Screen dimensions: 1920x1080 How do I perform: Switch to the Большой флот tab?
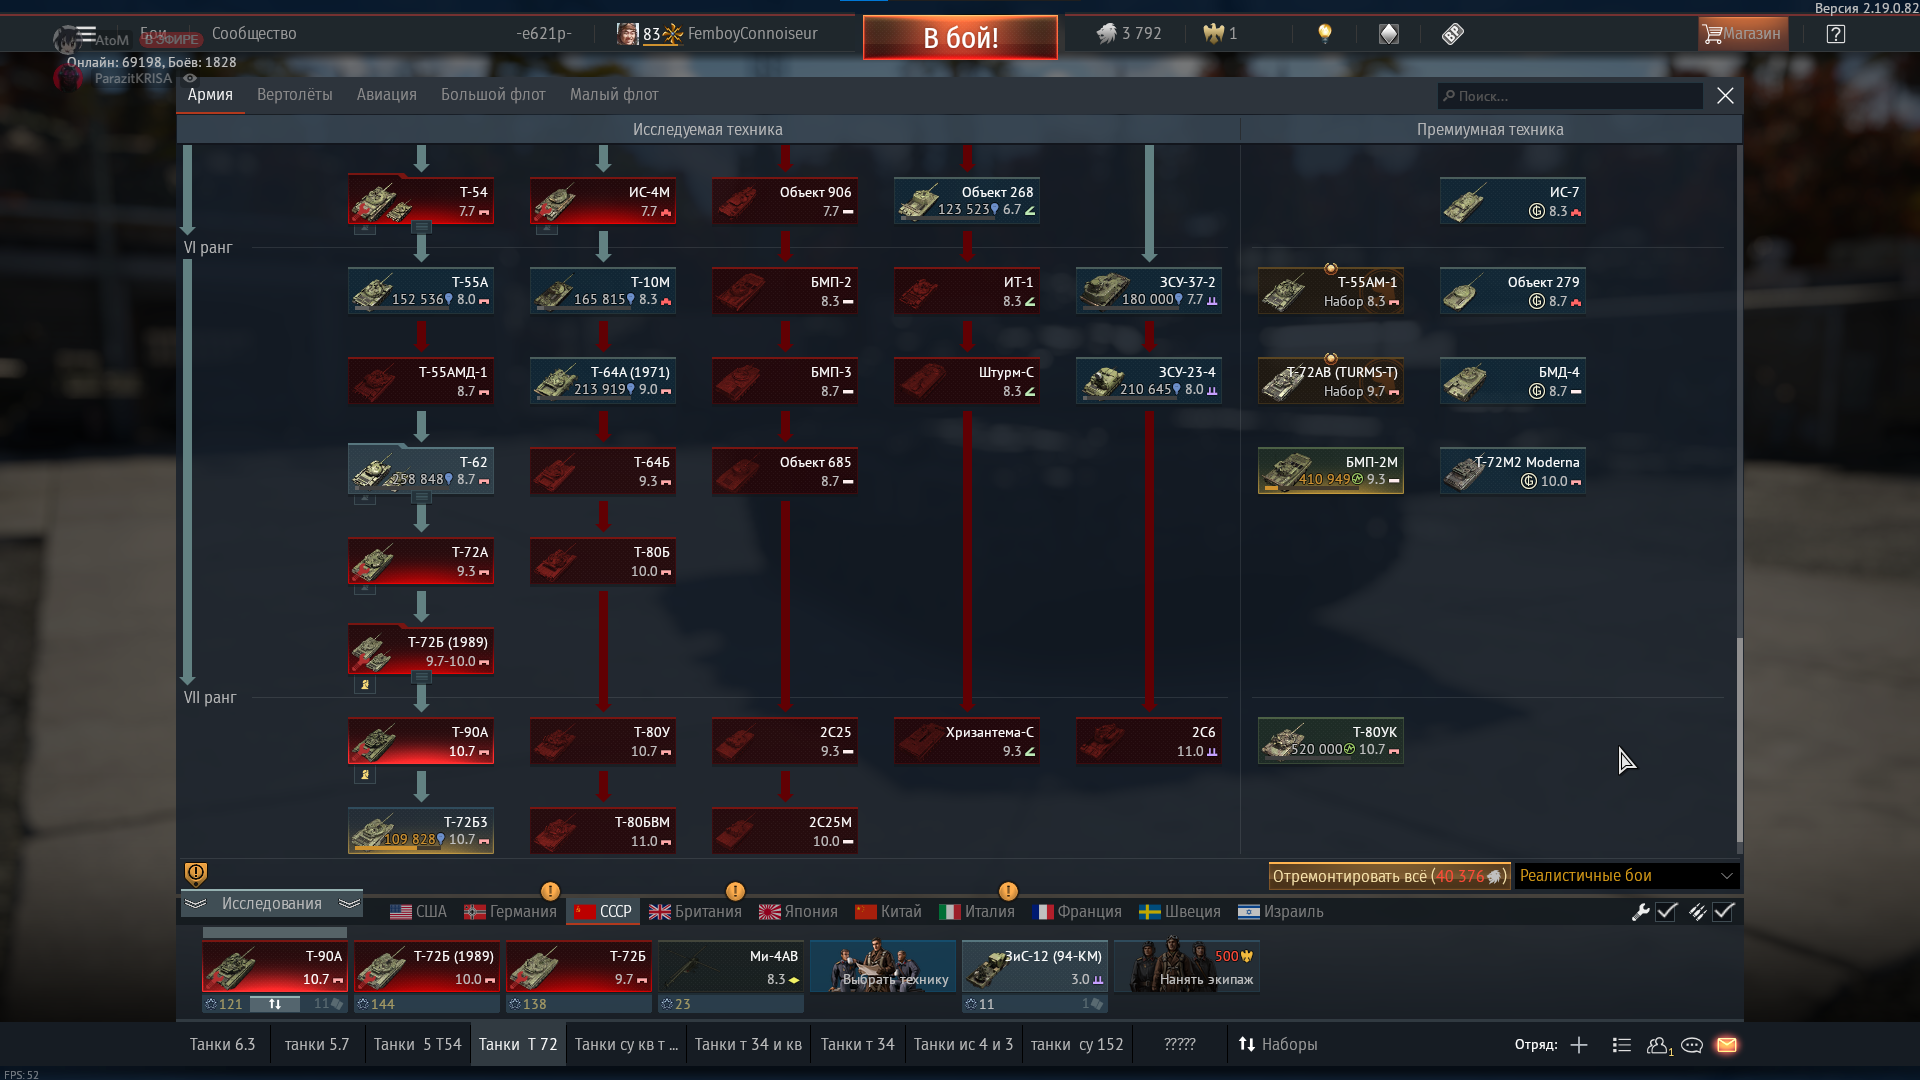(493, 95)
